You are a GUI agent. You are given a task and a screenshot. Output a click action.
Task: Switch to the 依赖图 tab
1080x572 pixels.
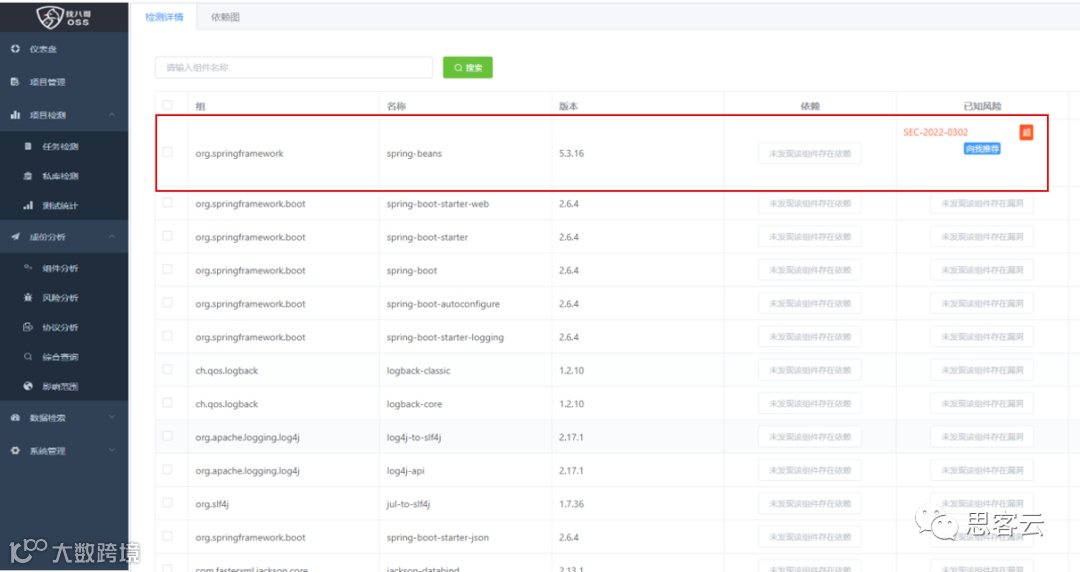(x=225, y=17)
